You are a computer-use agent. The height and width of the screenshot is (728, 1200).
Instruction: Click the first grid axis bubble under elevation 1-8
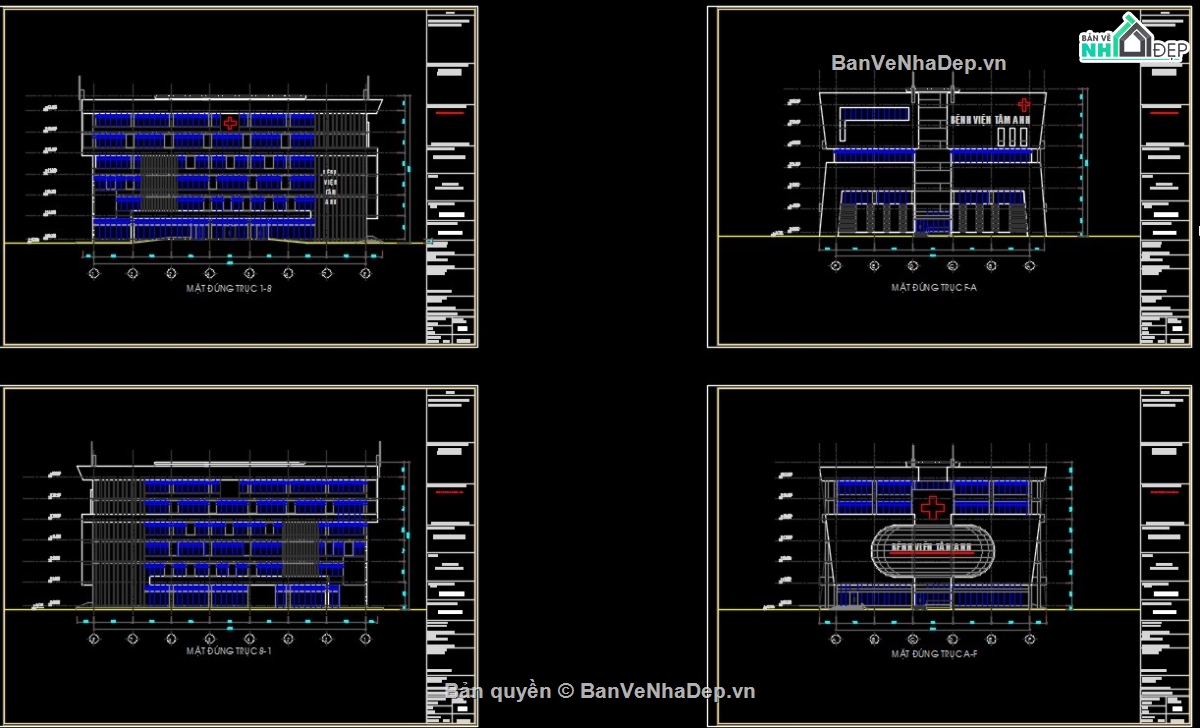pos(93,272)
